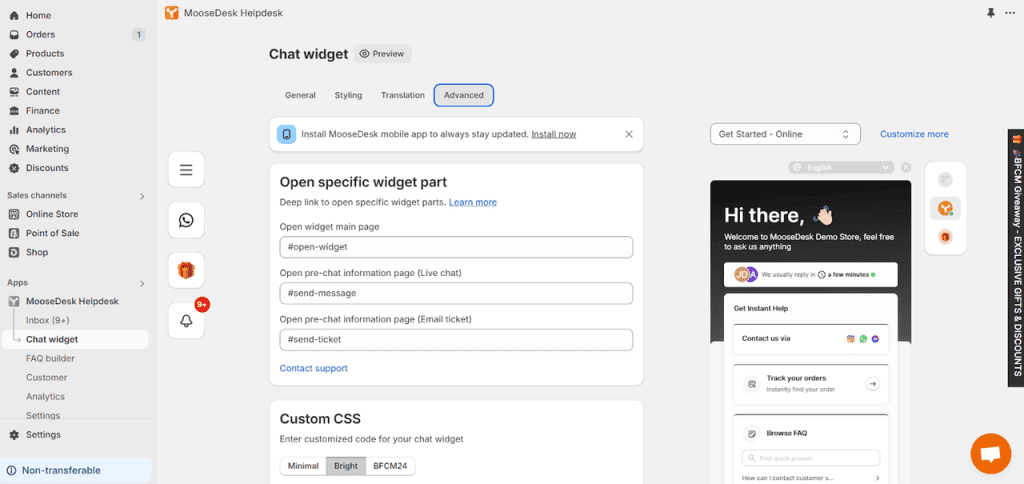Select the MooseDesk logo widget preview icon

(x=945, y=208)
